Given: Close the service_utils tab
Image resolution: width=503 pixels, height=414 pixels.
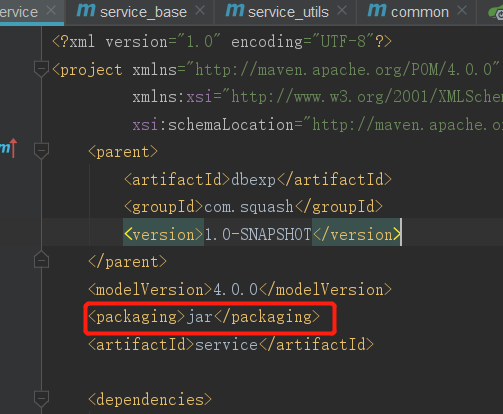Looking at the screenshot, I should coord(342,11).
